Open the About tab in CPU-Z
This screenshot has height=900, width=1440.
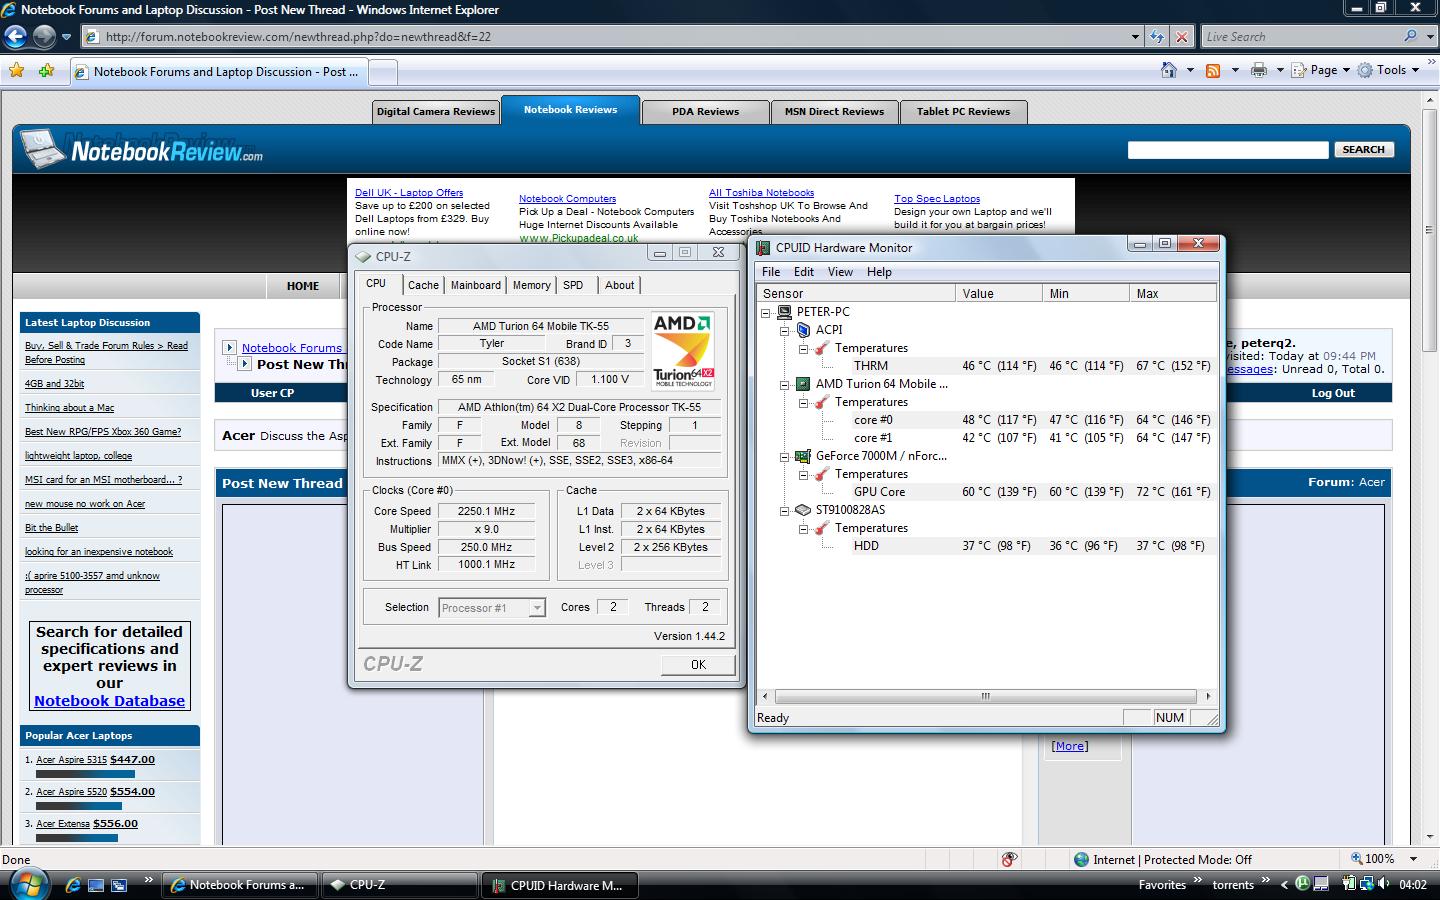click(x=619, y=285)
